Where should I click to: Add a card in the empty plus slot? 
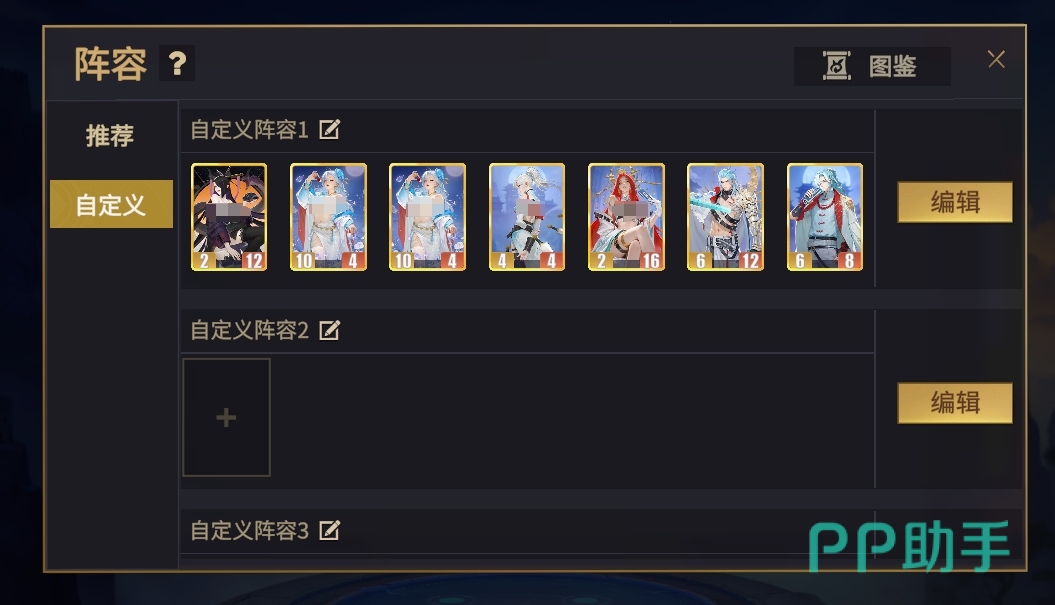(226, 417)
